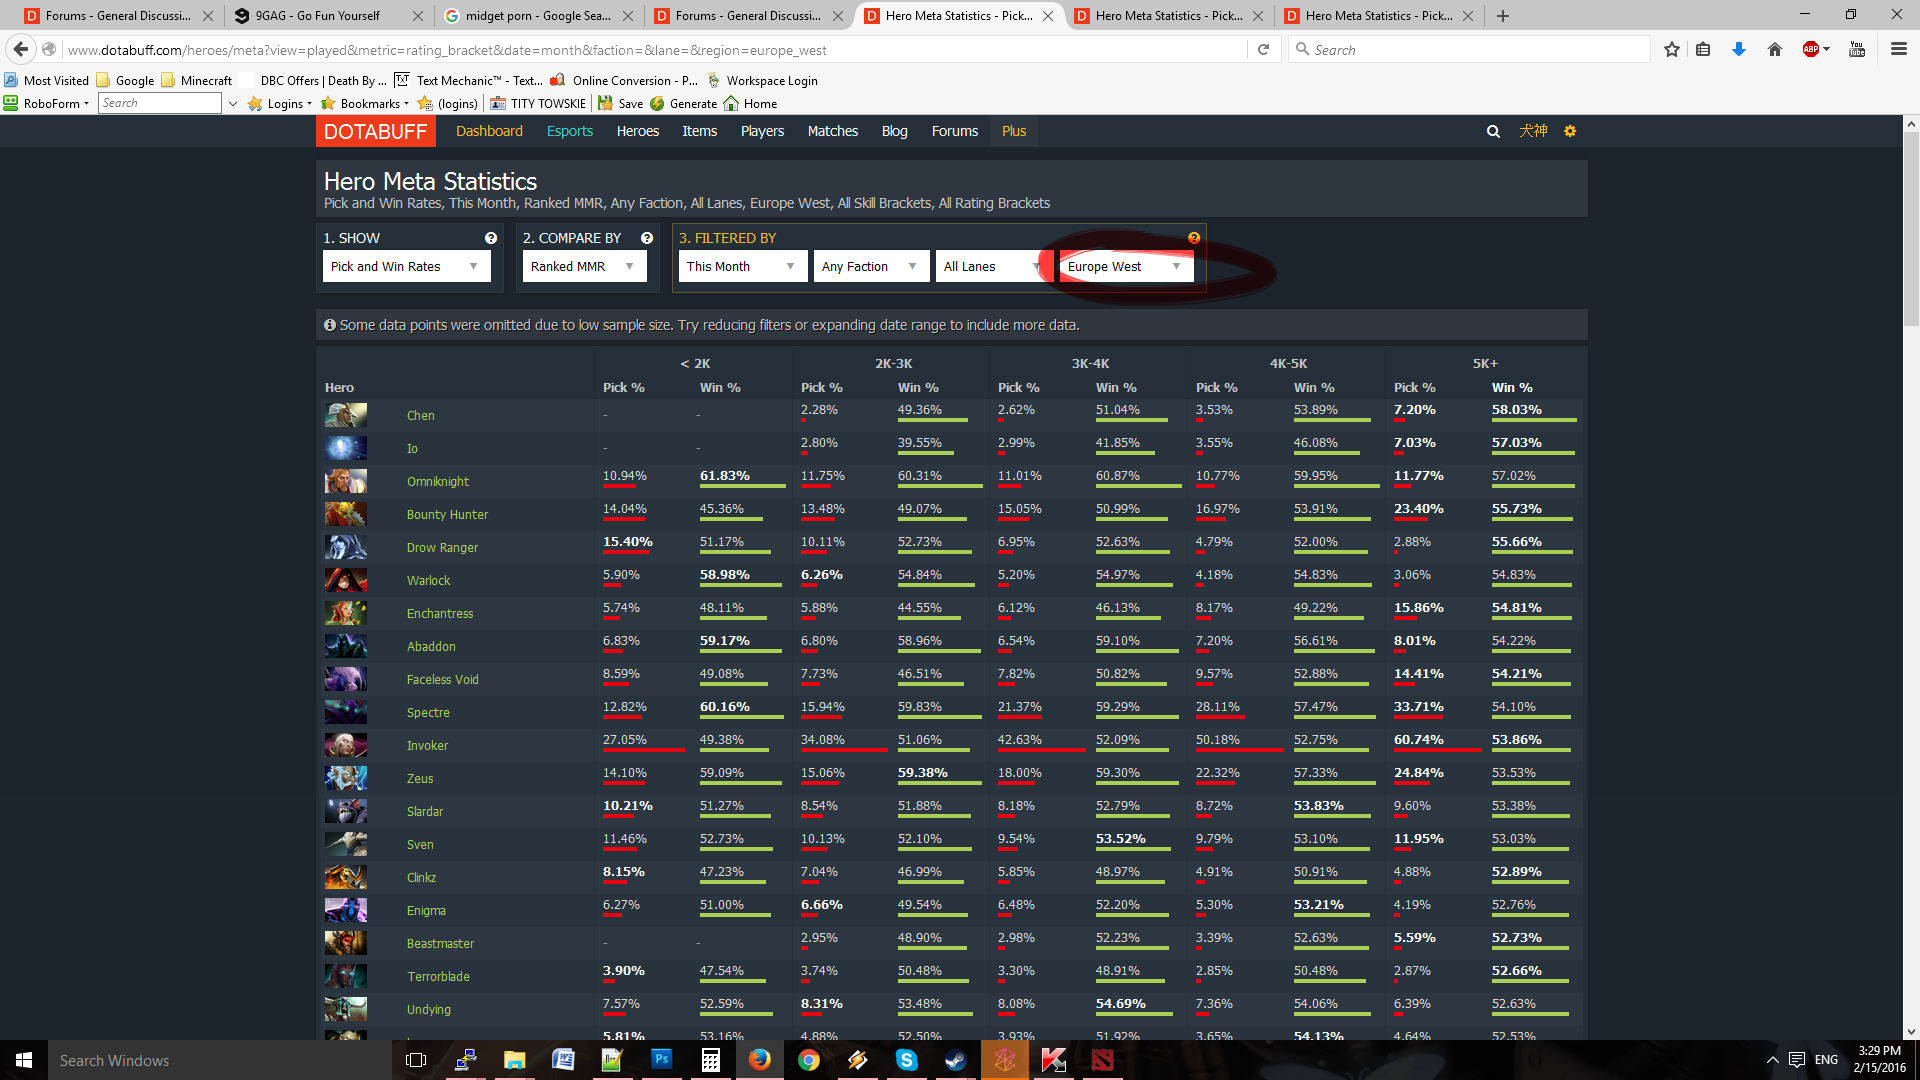
Task: Open Omniknight hero link
Action: pos(438,481)
